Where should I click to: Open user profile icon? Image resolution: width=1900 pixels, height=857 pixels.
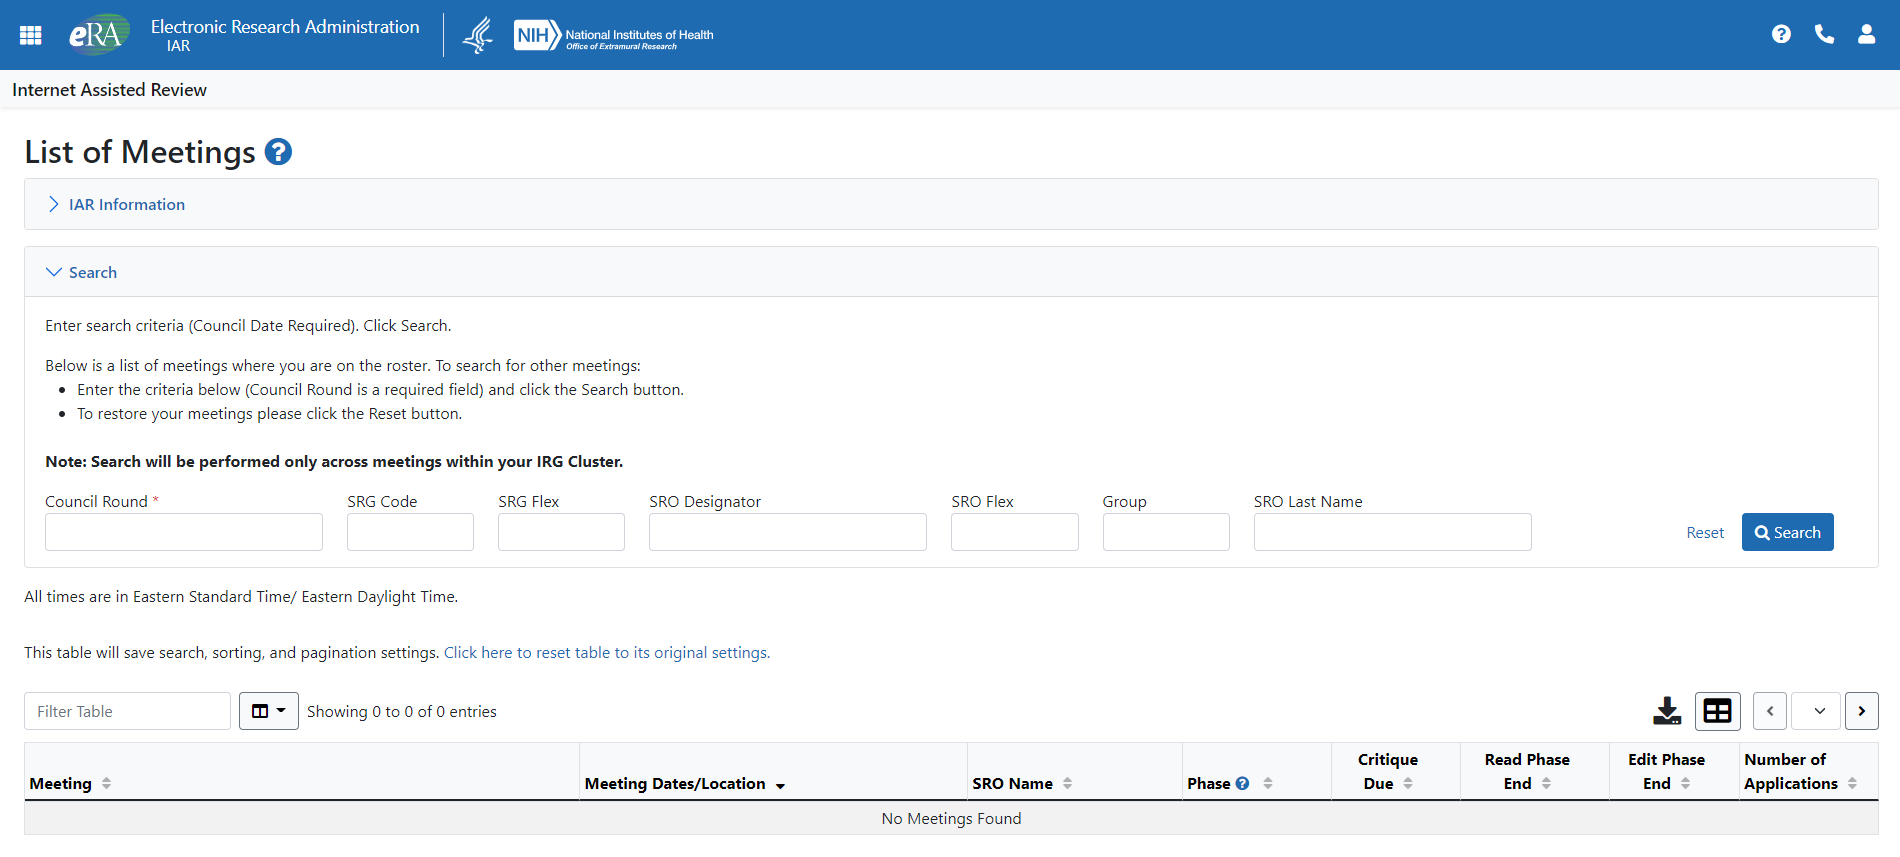pyautogui.click(x=1866, y=34)
